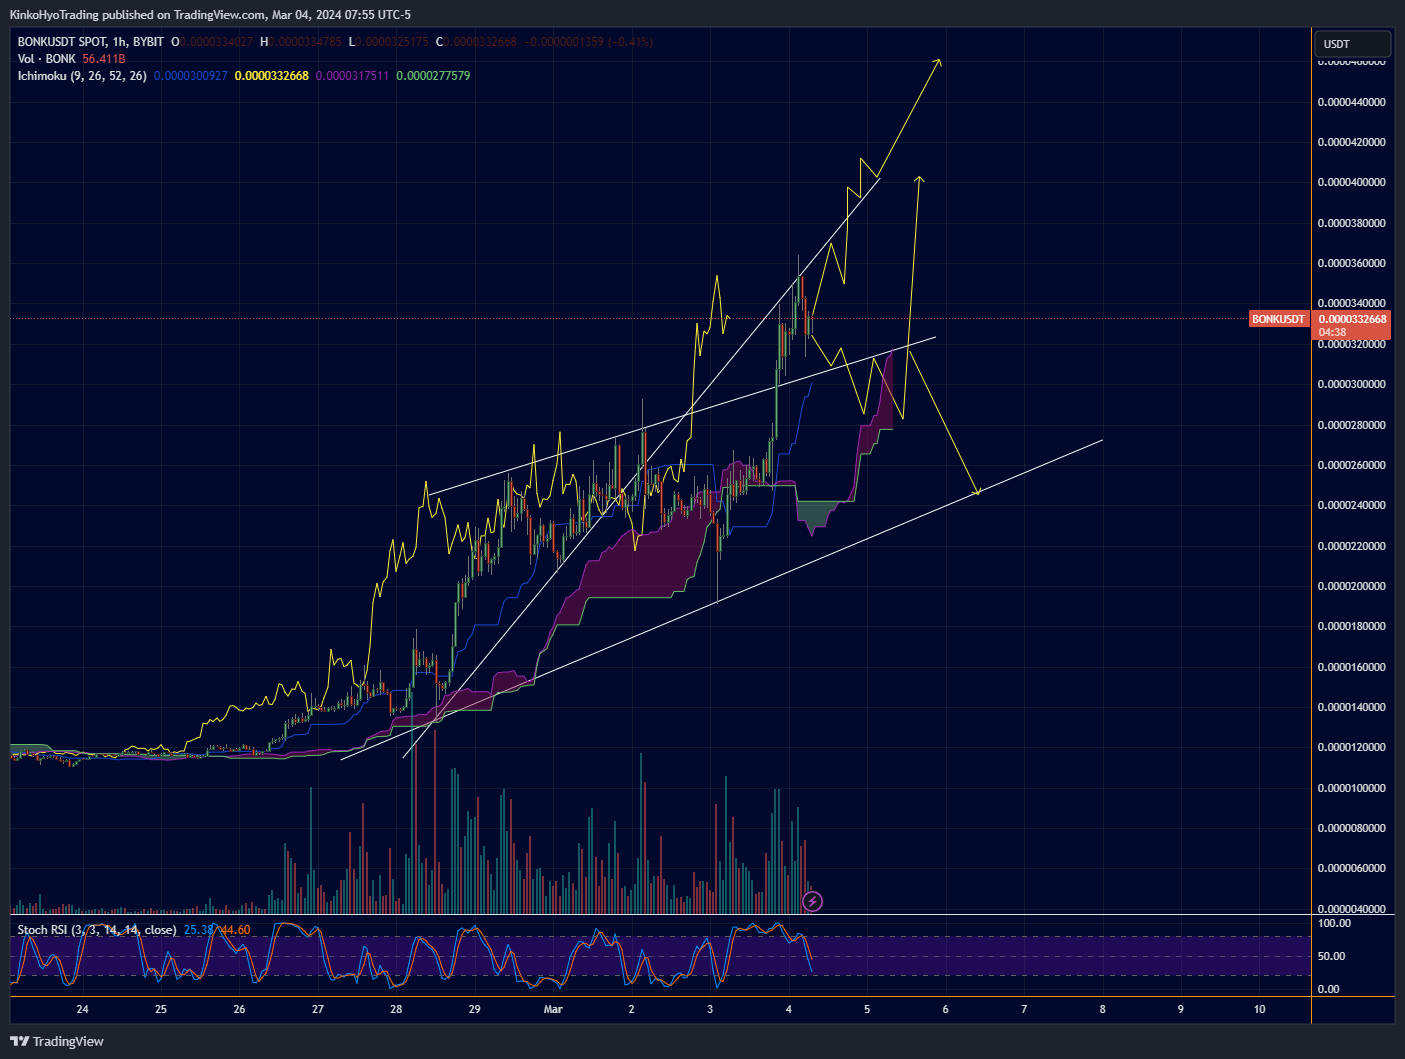
Task: Click the yellow Ichimoku value 0.0000332668
Action: coord(272,76)
